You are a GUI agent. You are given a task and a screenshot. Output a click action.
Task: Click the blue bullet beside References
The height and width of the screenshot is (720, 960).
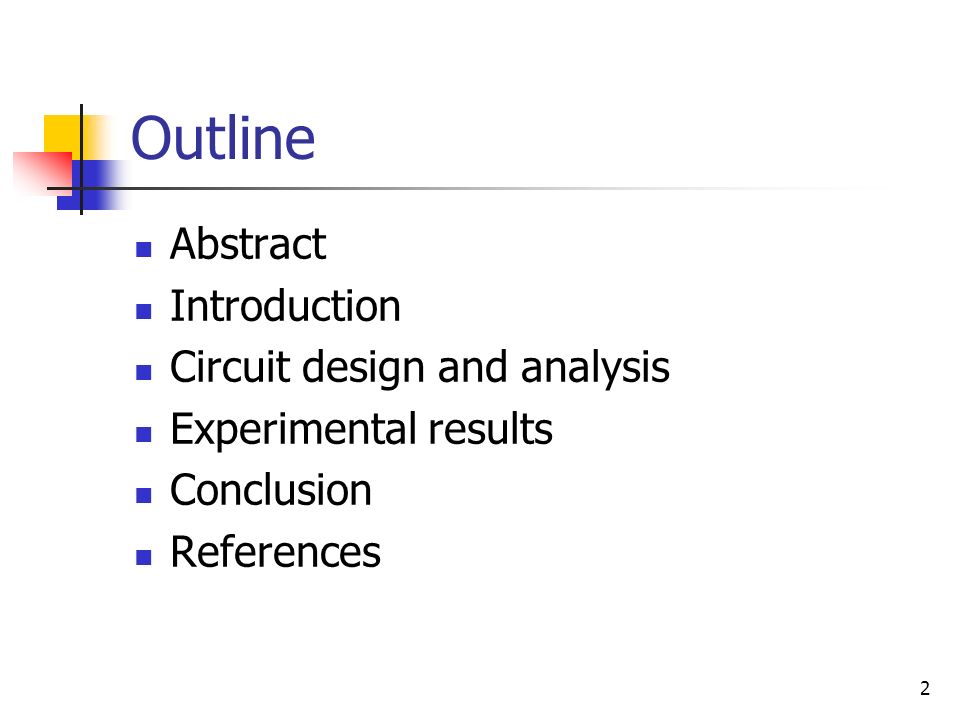click(x=143, y=557)
